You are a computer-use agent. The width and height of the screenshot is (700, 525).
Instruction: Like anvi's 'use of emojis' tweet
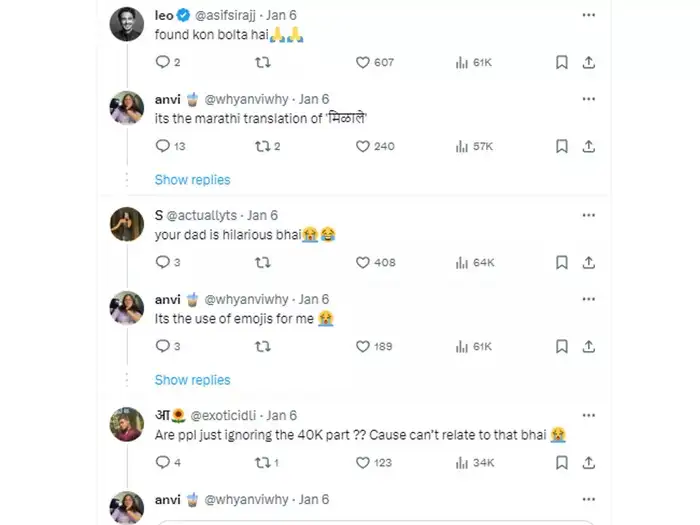(x=364, y=346)
